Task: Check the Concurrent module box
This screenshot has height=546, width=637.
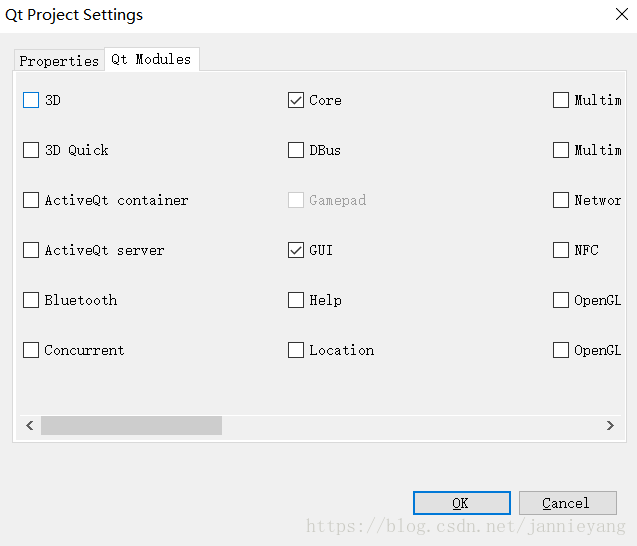Action: click(x=31, y=350)
